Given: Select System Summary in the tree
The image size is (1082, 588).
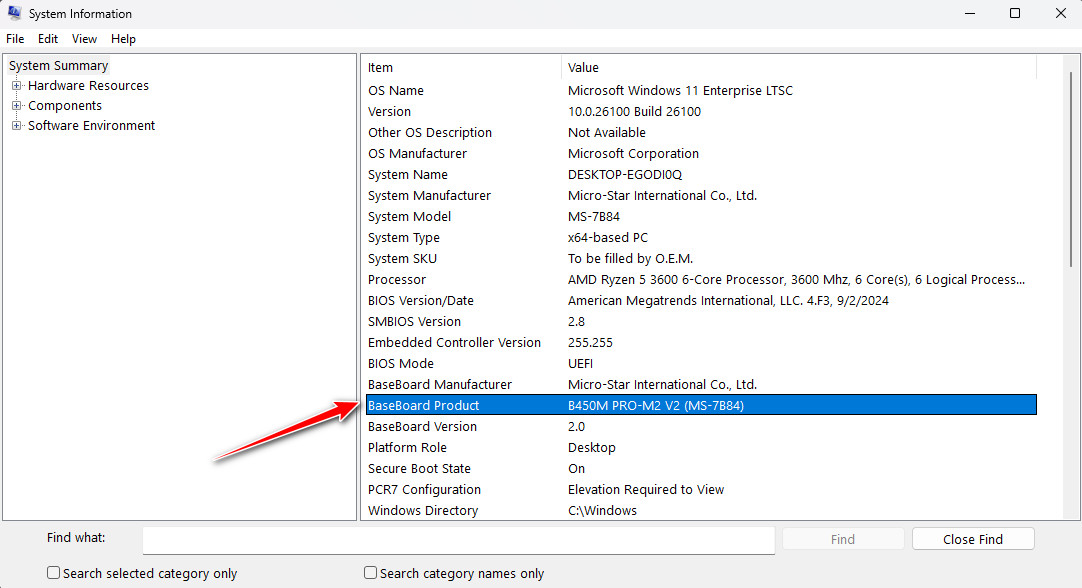Looking at the screenshot, I should click(58, 66).
